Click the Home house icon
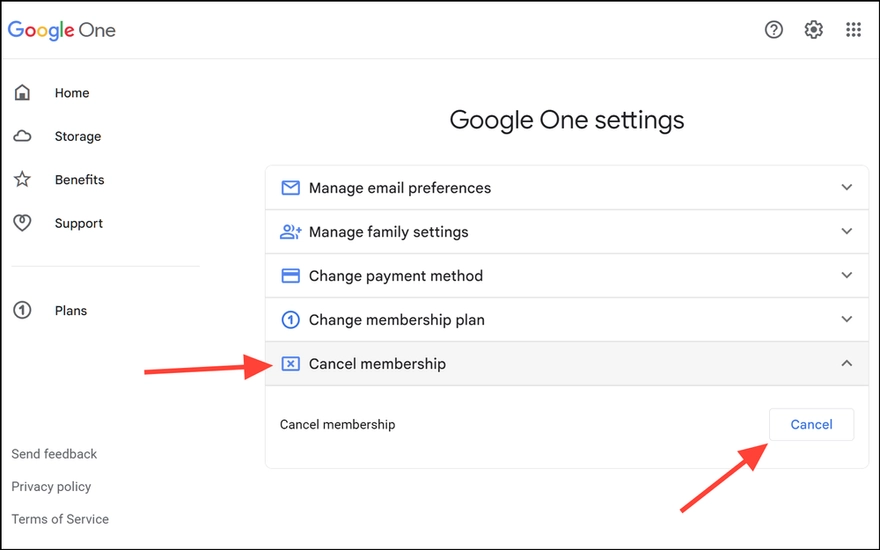This screenshot has height=550, width=880. pyautogui.click(x=22, y=93)
